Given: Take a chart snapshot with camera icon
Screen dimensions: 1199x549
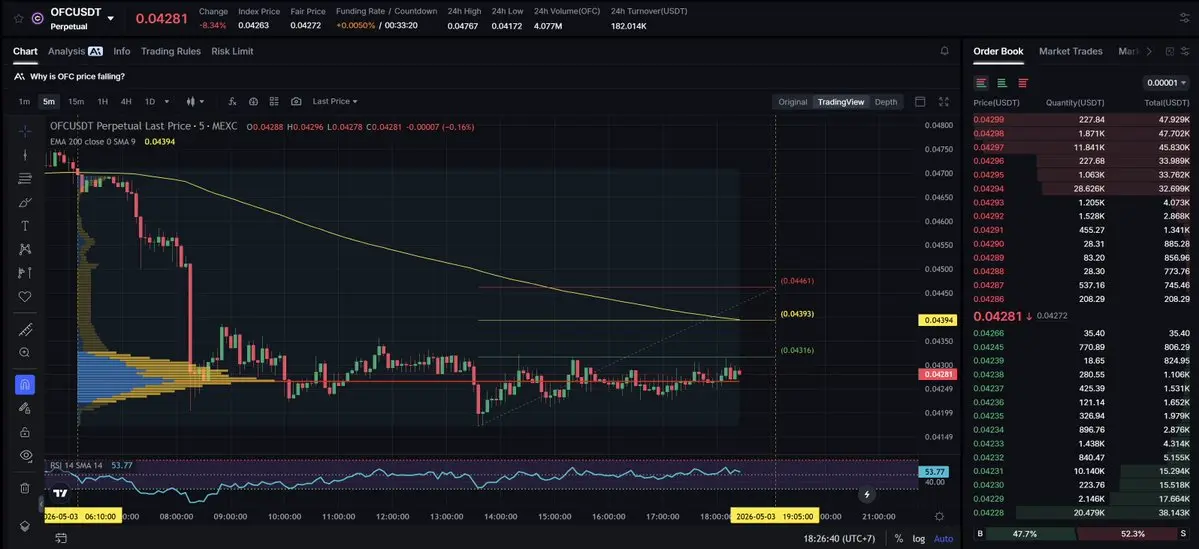Looking at the screenshot, I should (x=296, y=102).
